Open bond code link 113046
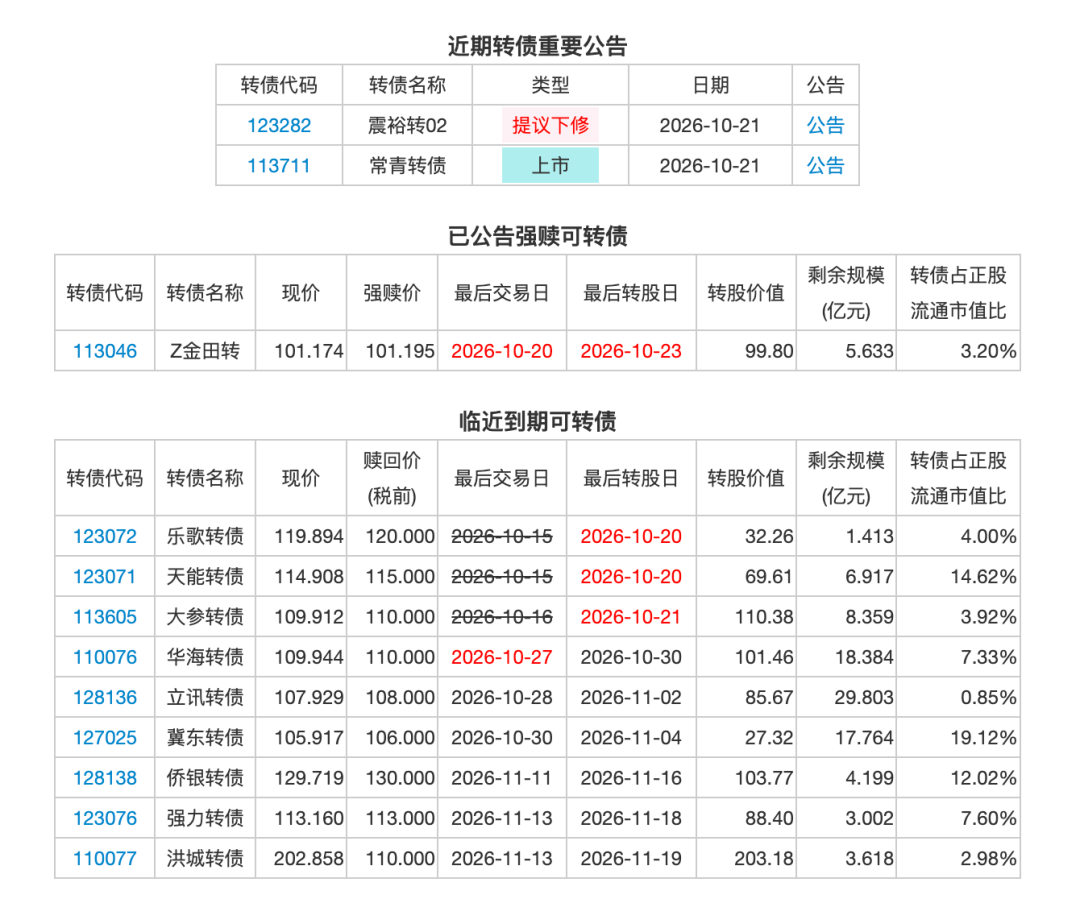 (105, 351)
